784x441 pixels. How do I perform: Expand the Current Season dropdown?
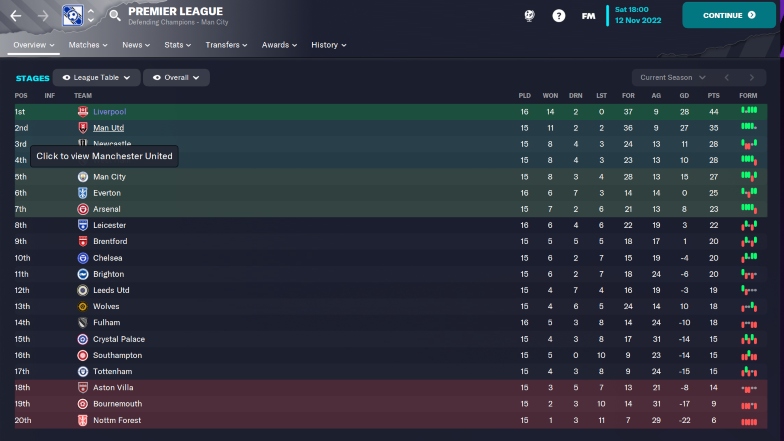click(673, 78)
